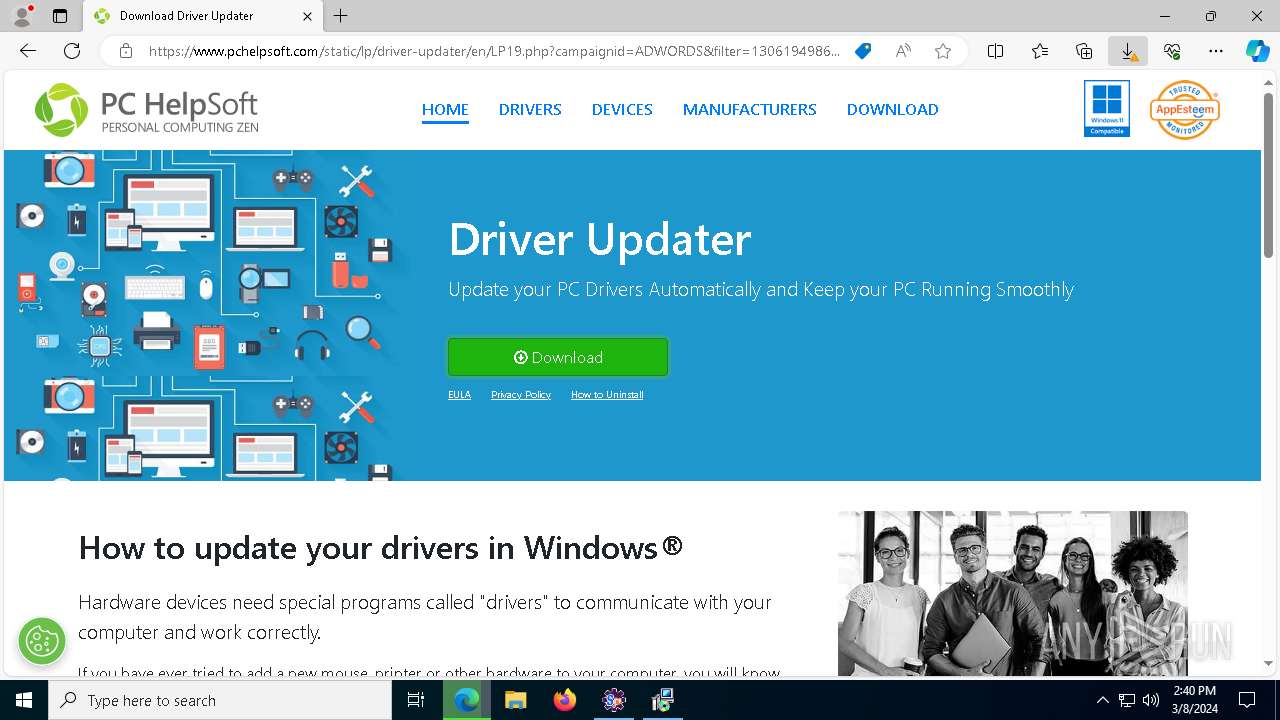Open Microsoft Edge from taskbar
The image size is (1280, 720).
click(467, 700)
